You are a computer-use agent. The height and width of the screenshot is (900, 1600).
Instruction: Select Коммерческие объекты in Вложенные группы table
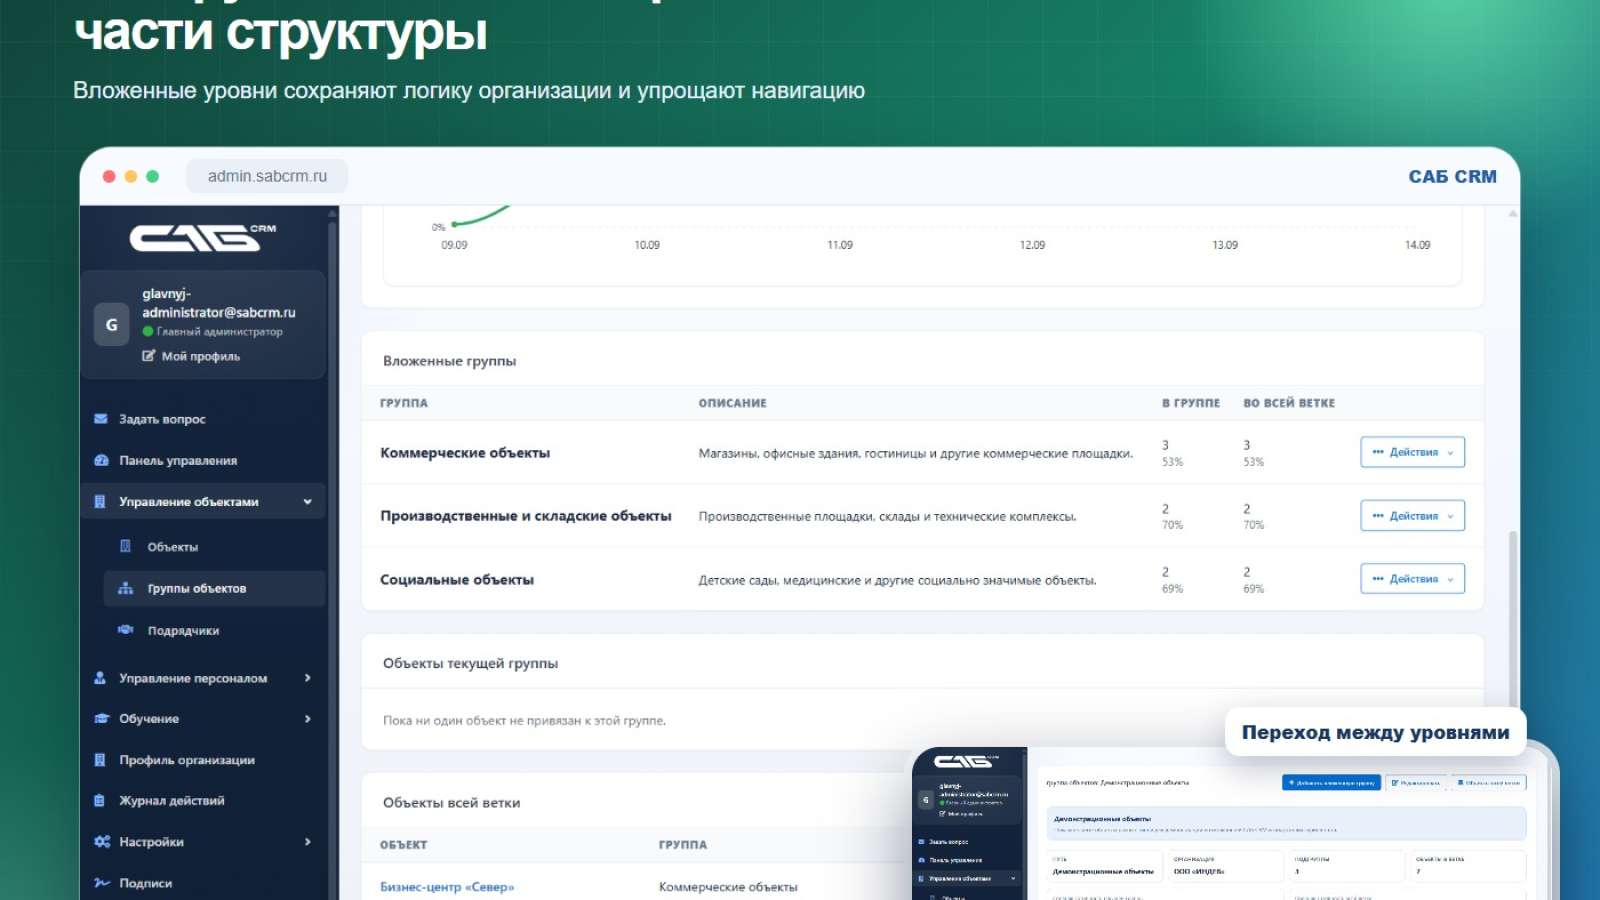[x=465, y=453]
